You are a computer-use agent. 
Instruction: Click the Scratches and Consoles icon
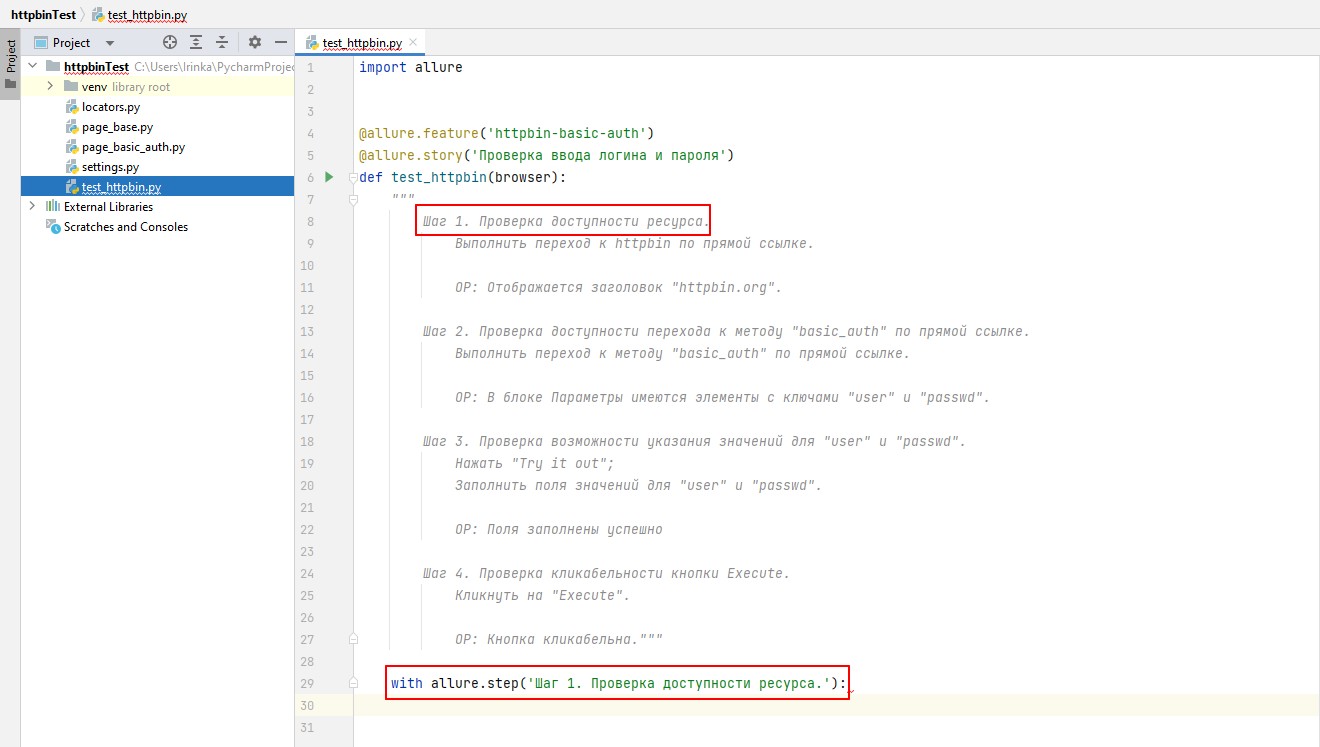coord(54,227)
